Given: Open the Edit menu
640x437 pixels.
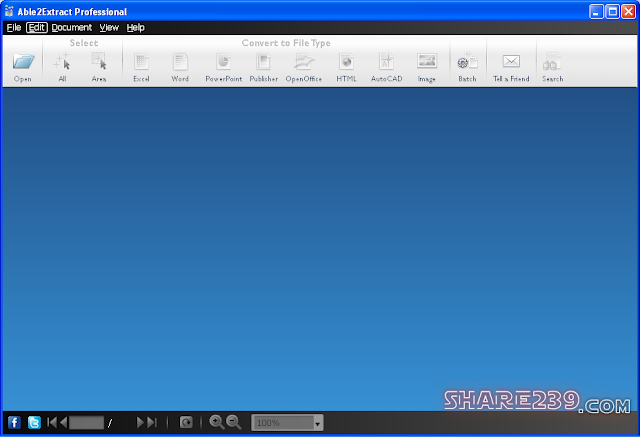Looking at the screenshot, I should pyautogui.click(x=37, y=27).
